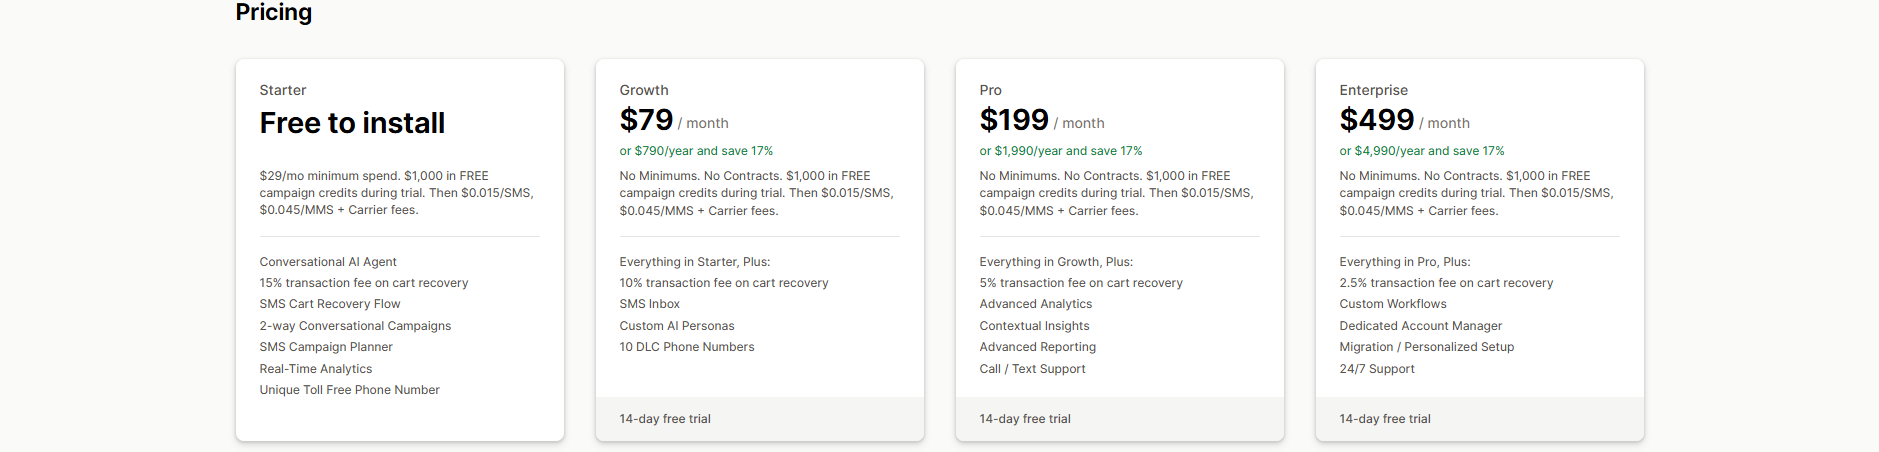1879x452 pixels.
Task: Click the Pricing heading
Action: 273,12
